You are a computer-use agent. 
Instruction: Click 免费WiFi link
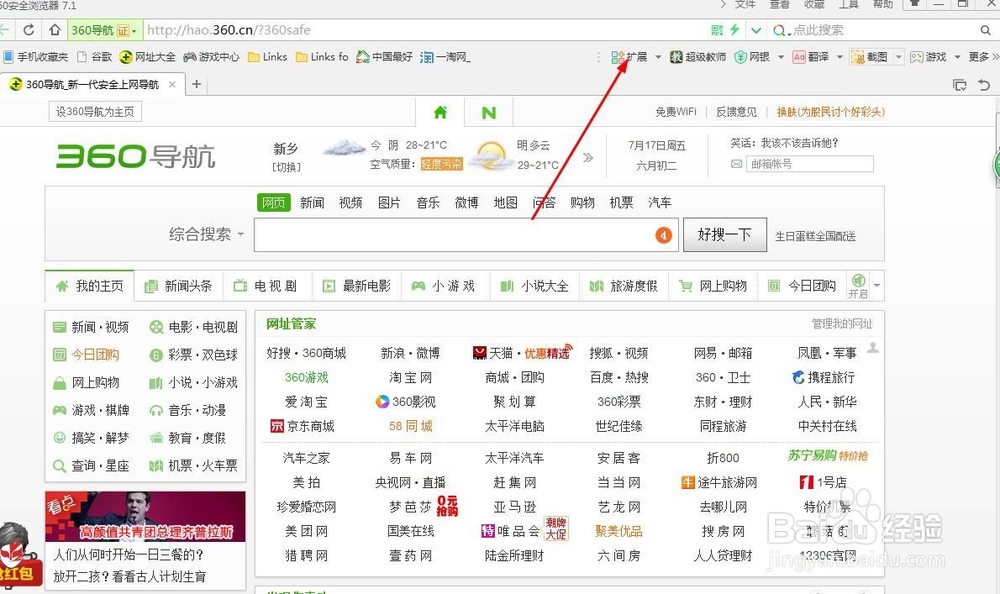[676, 112]
